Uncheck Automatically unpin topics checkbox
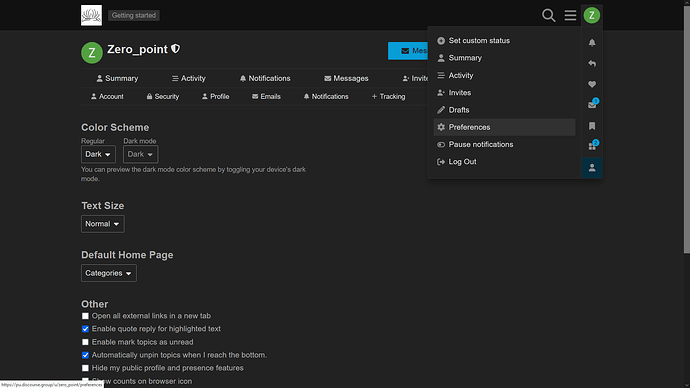The width and height of the screenshot is (690, 388). tap(85, 355)
